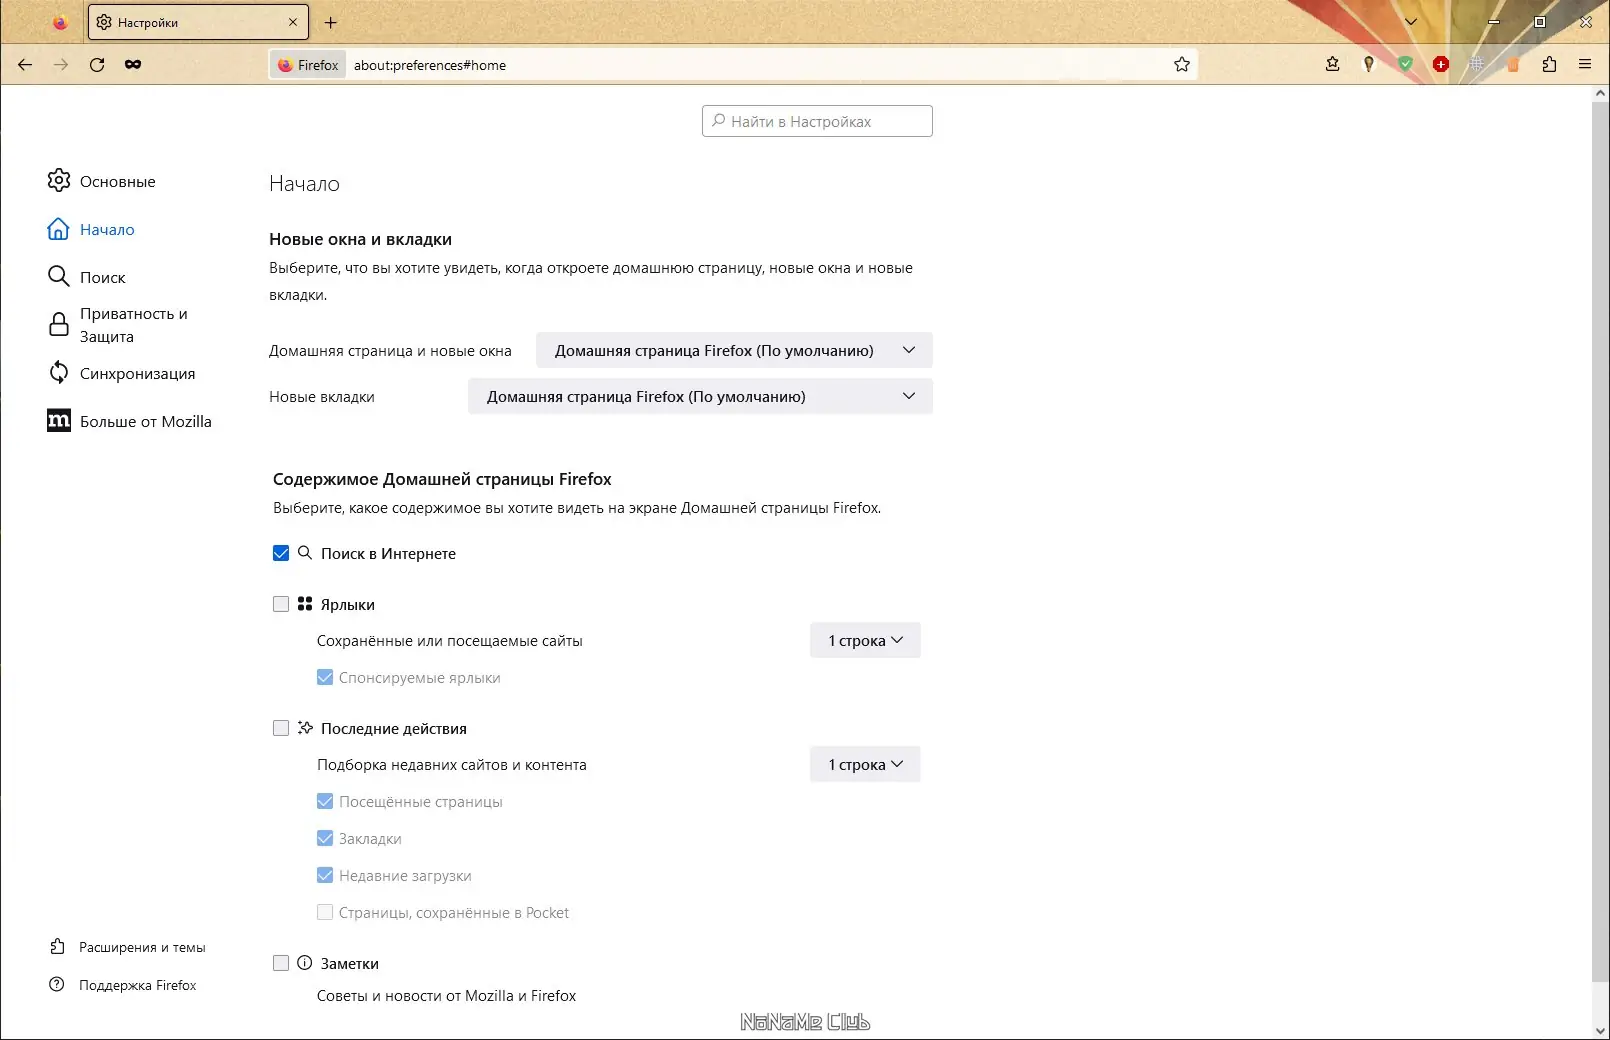Enable the Заметки checkbox
1610x1040 pixels.
point(281,963)
